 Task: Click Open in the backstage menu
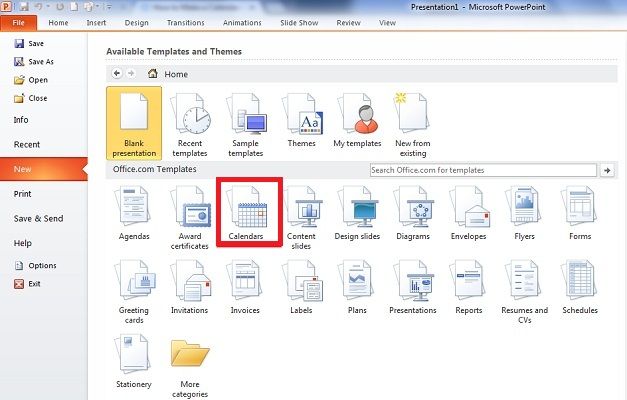click(x=30, y=80)
